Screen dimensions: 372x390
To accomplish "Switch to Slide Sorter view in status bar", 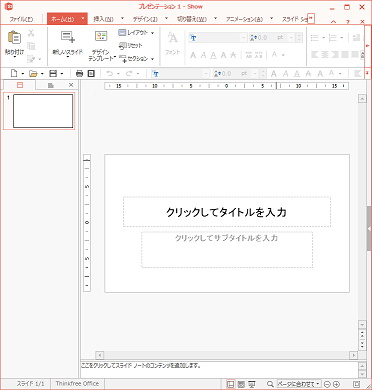I will [241, 384].
